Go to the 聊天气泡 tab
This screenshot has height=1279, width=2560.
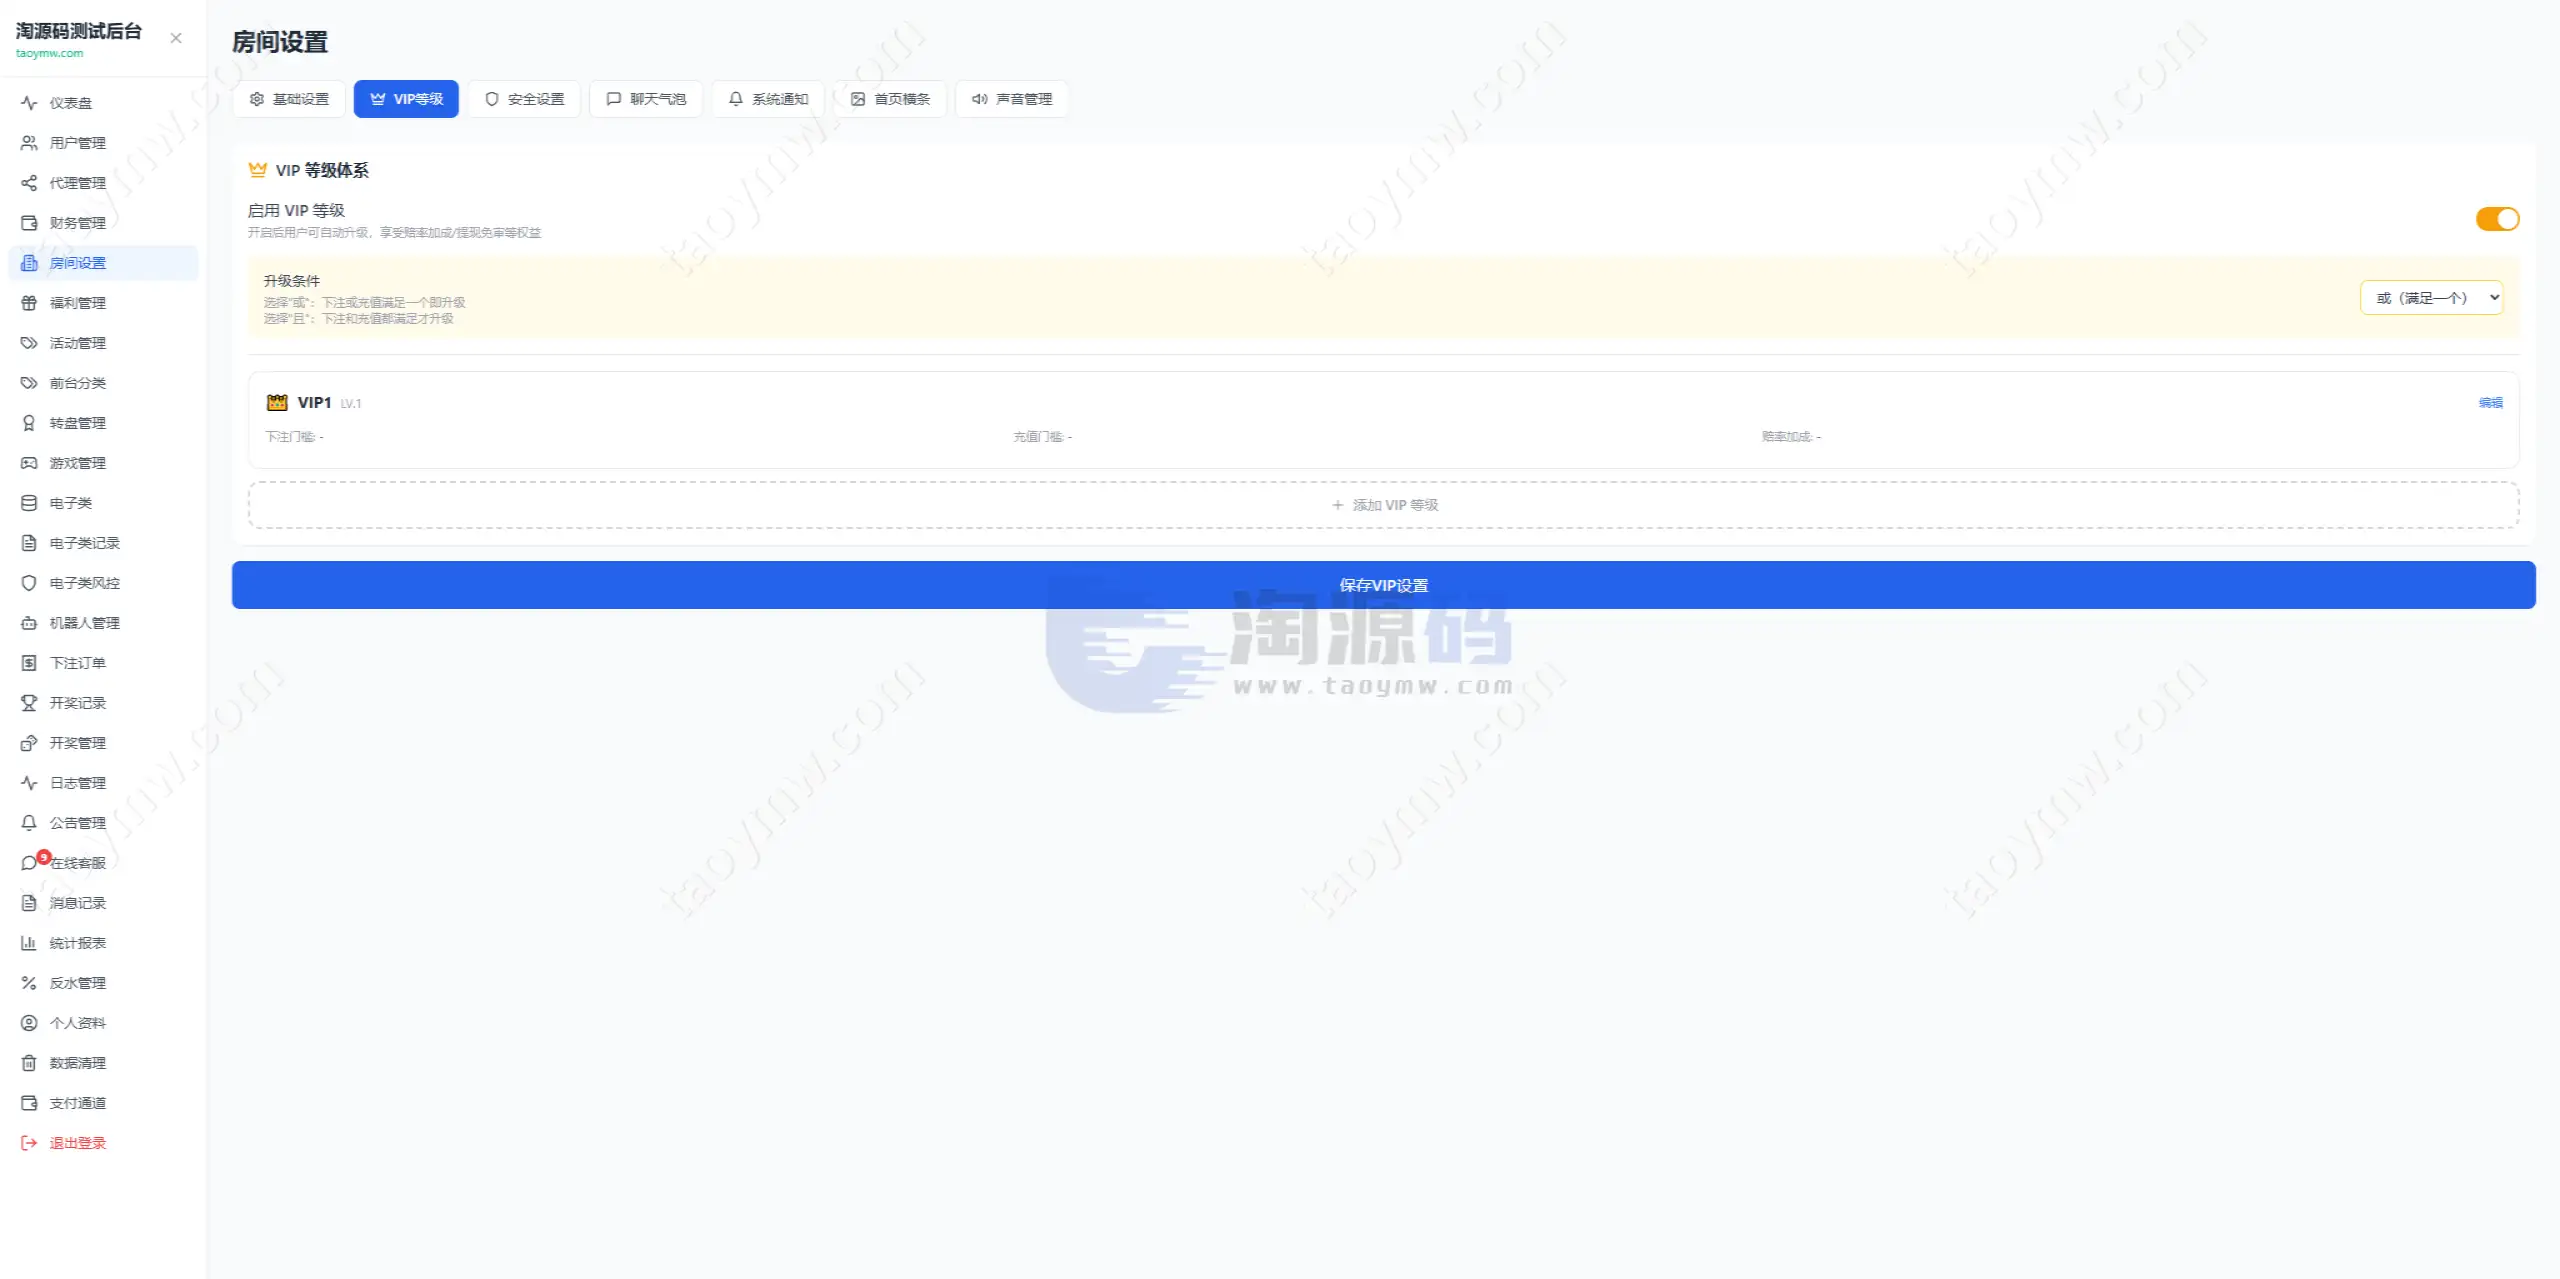[x=646, y=99]
